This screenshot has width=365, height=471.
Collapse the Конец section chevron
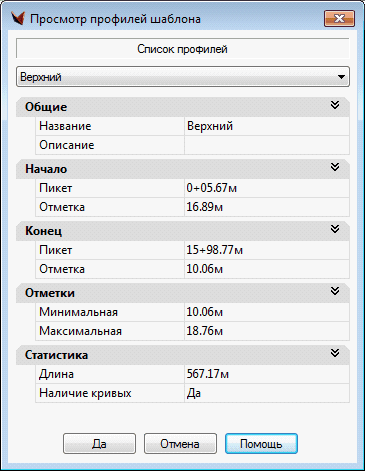335,229
